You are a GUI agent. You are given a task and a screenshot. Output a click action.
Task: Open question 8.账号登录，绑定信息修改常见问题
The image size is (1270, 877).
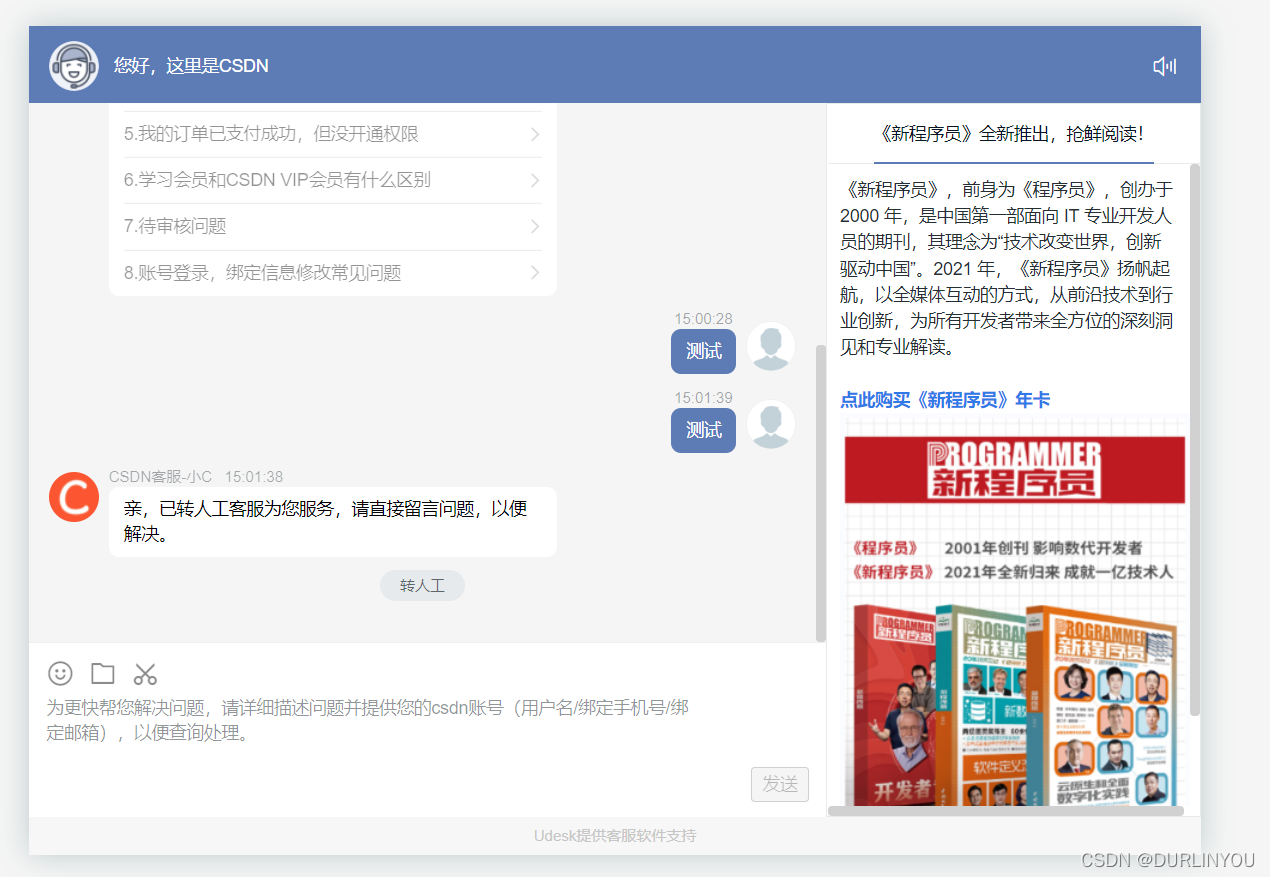pyautogui.click(x=333, y=272)
